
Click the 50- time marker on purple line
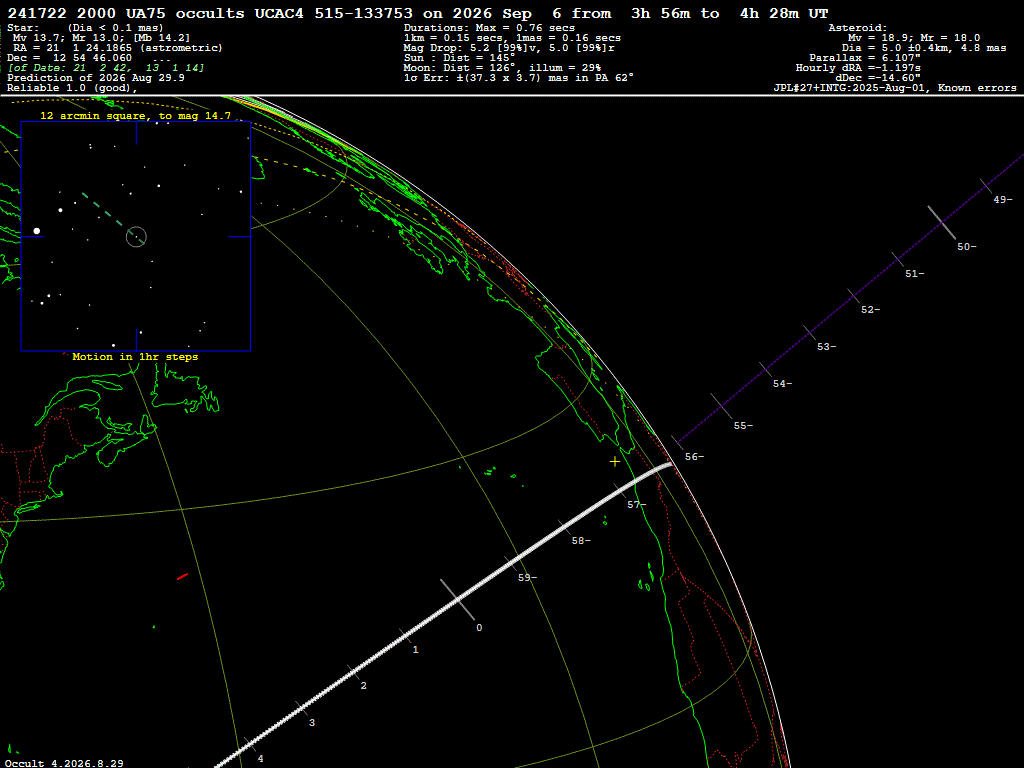967,246
